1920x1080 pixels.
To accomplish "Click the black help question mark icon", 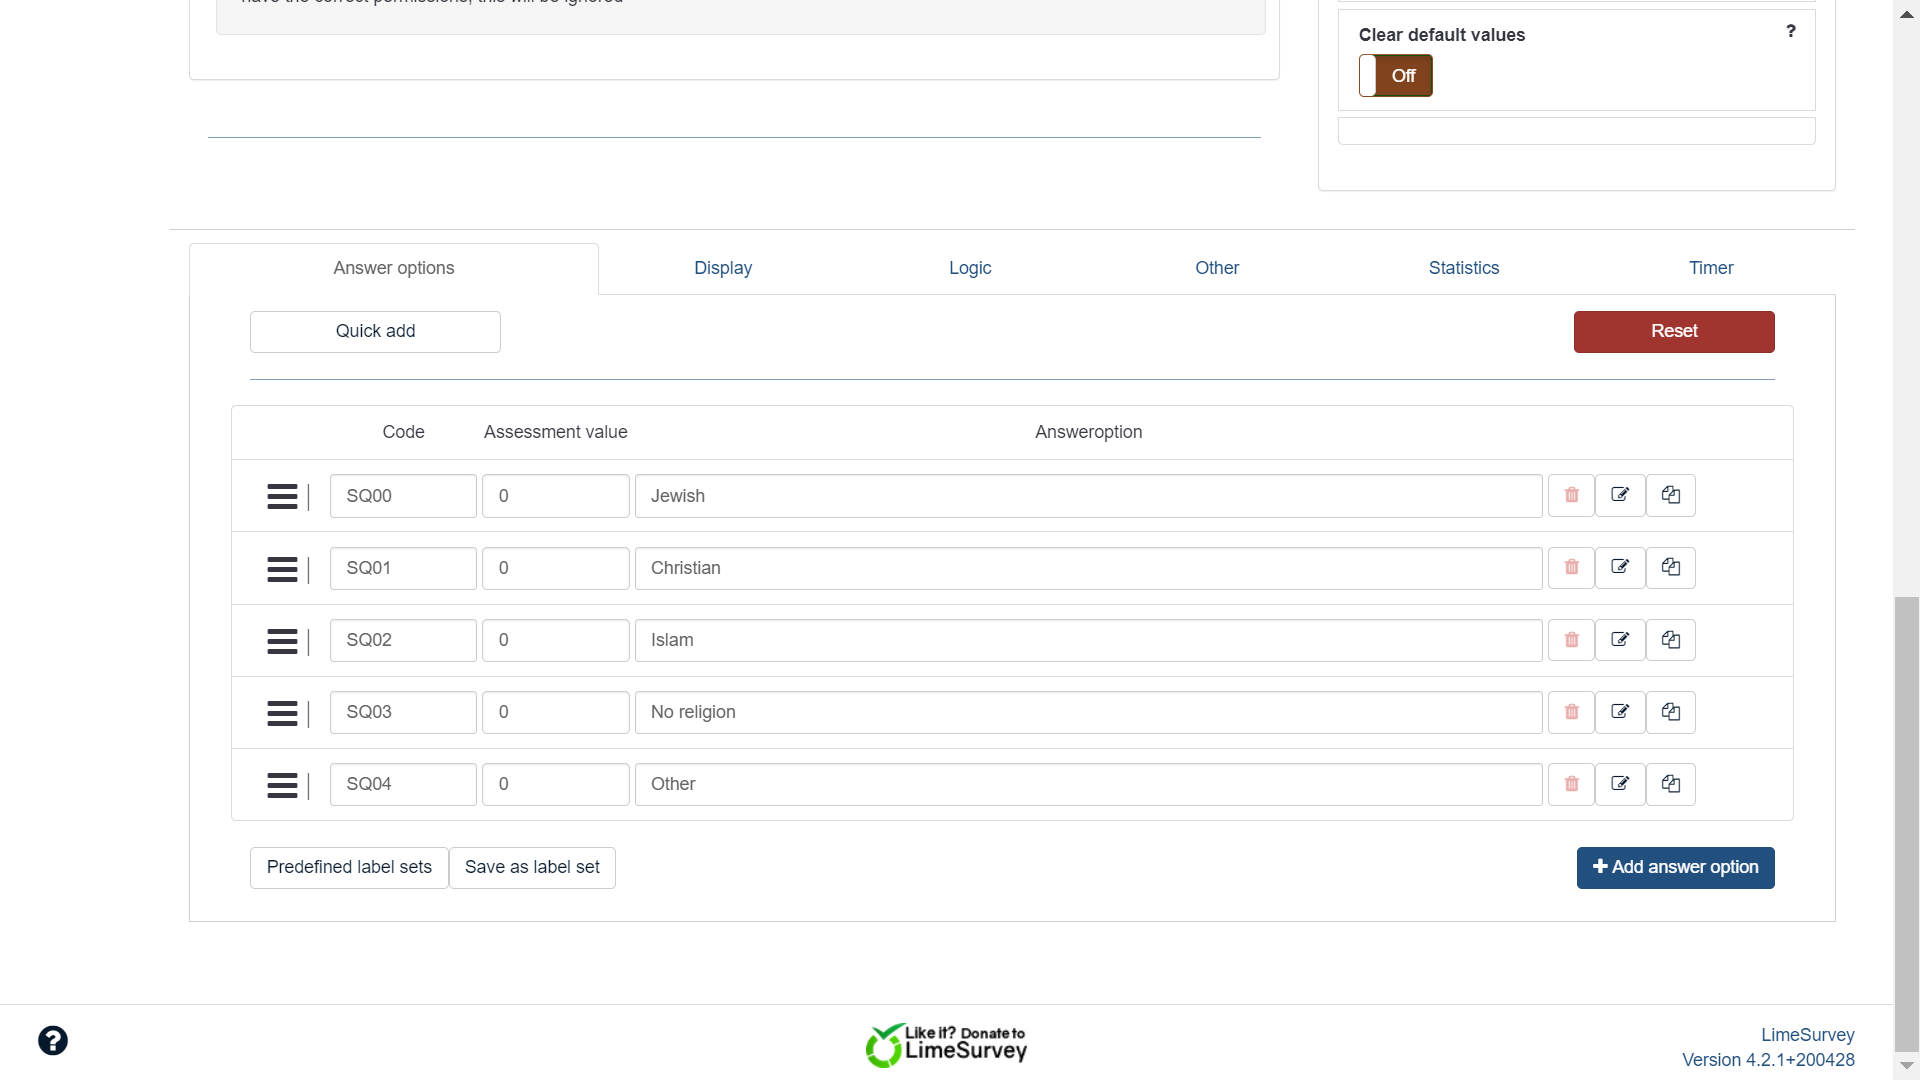I will pos(53,1041).
